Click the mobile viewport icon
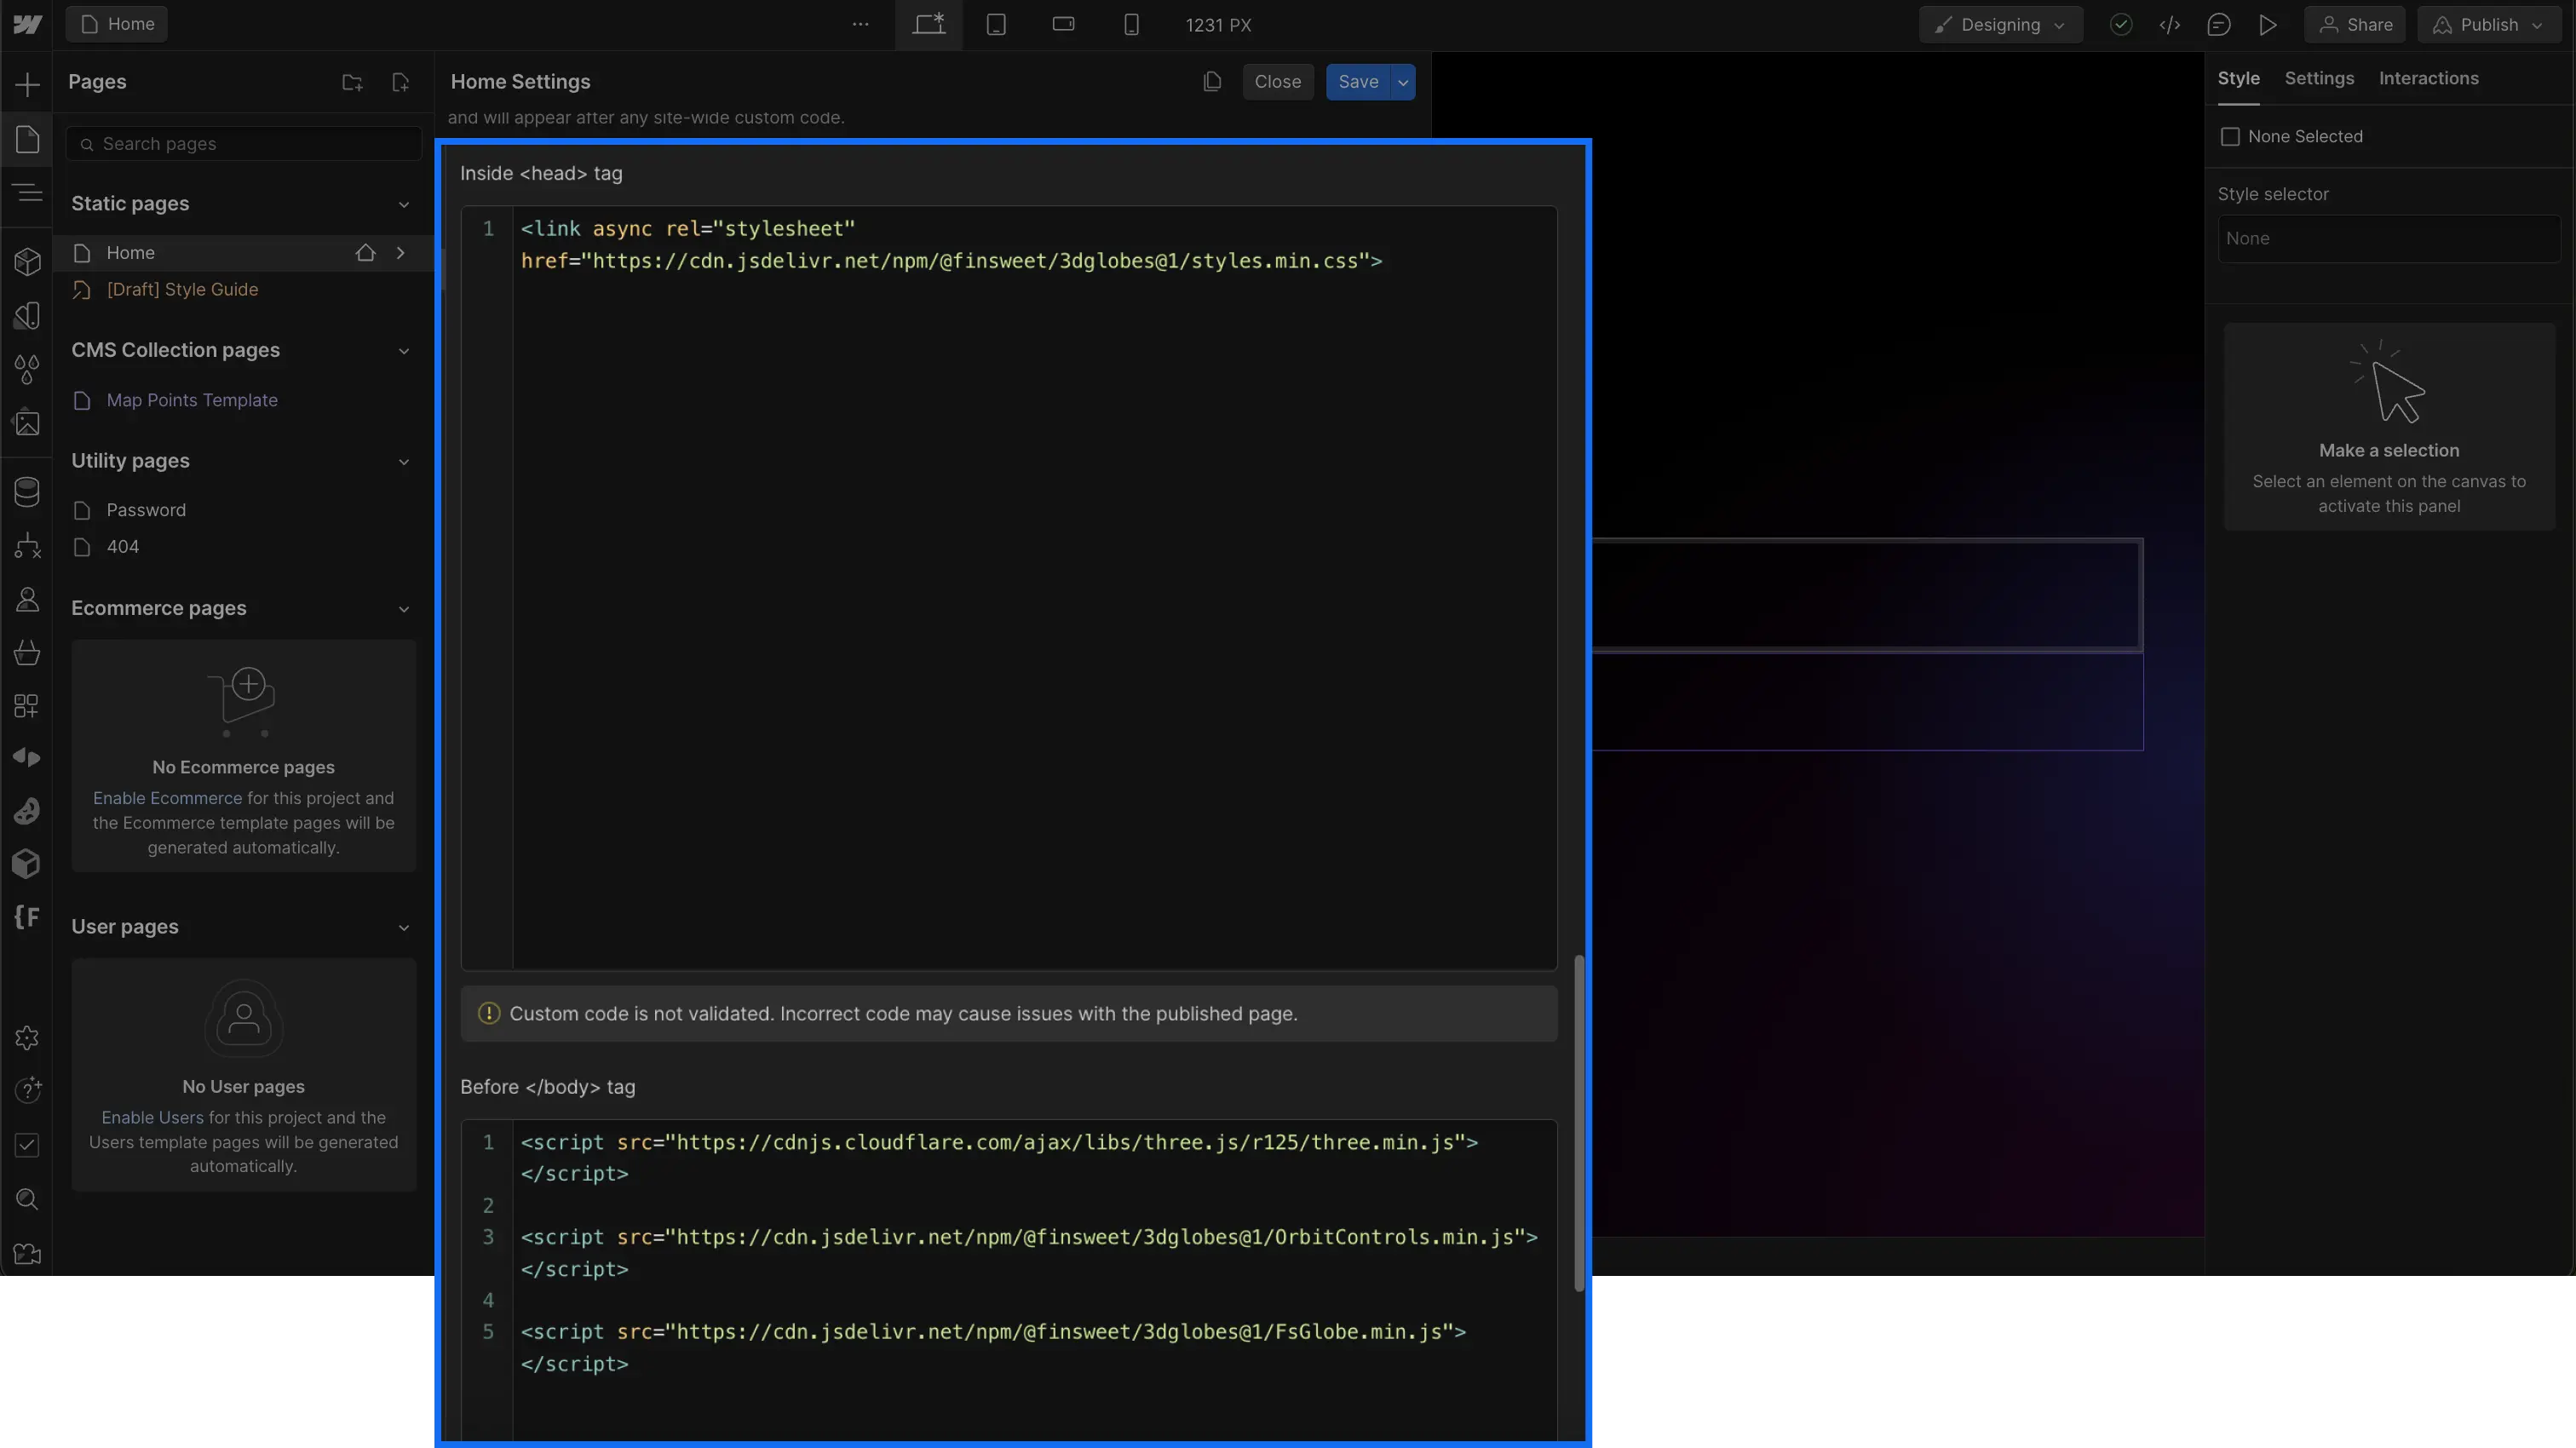Viewport: 2576px width, 1448px height. click(x=1130, y=25)
